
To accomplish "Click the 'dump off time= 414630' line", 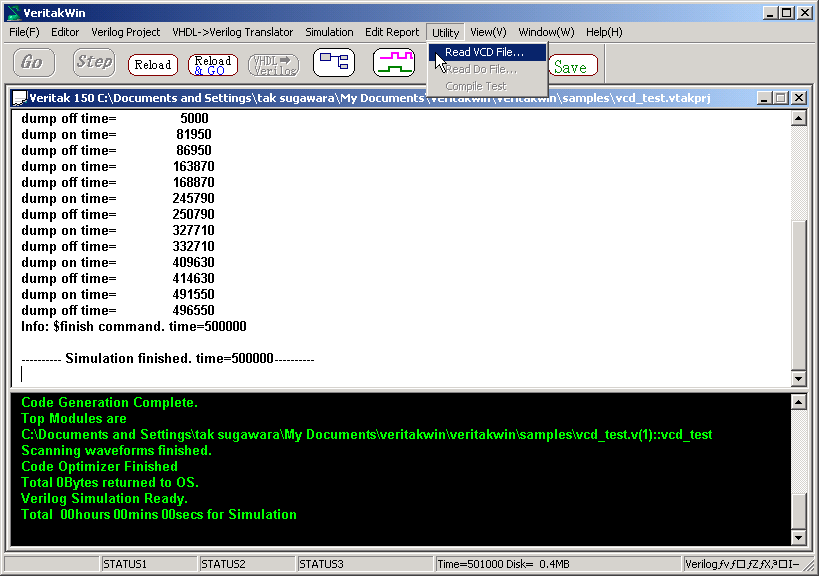I will point(118,278).
